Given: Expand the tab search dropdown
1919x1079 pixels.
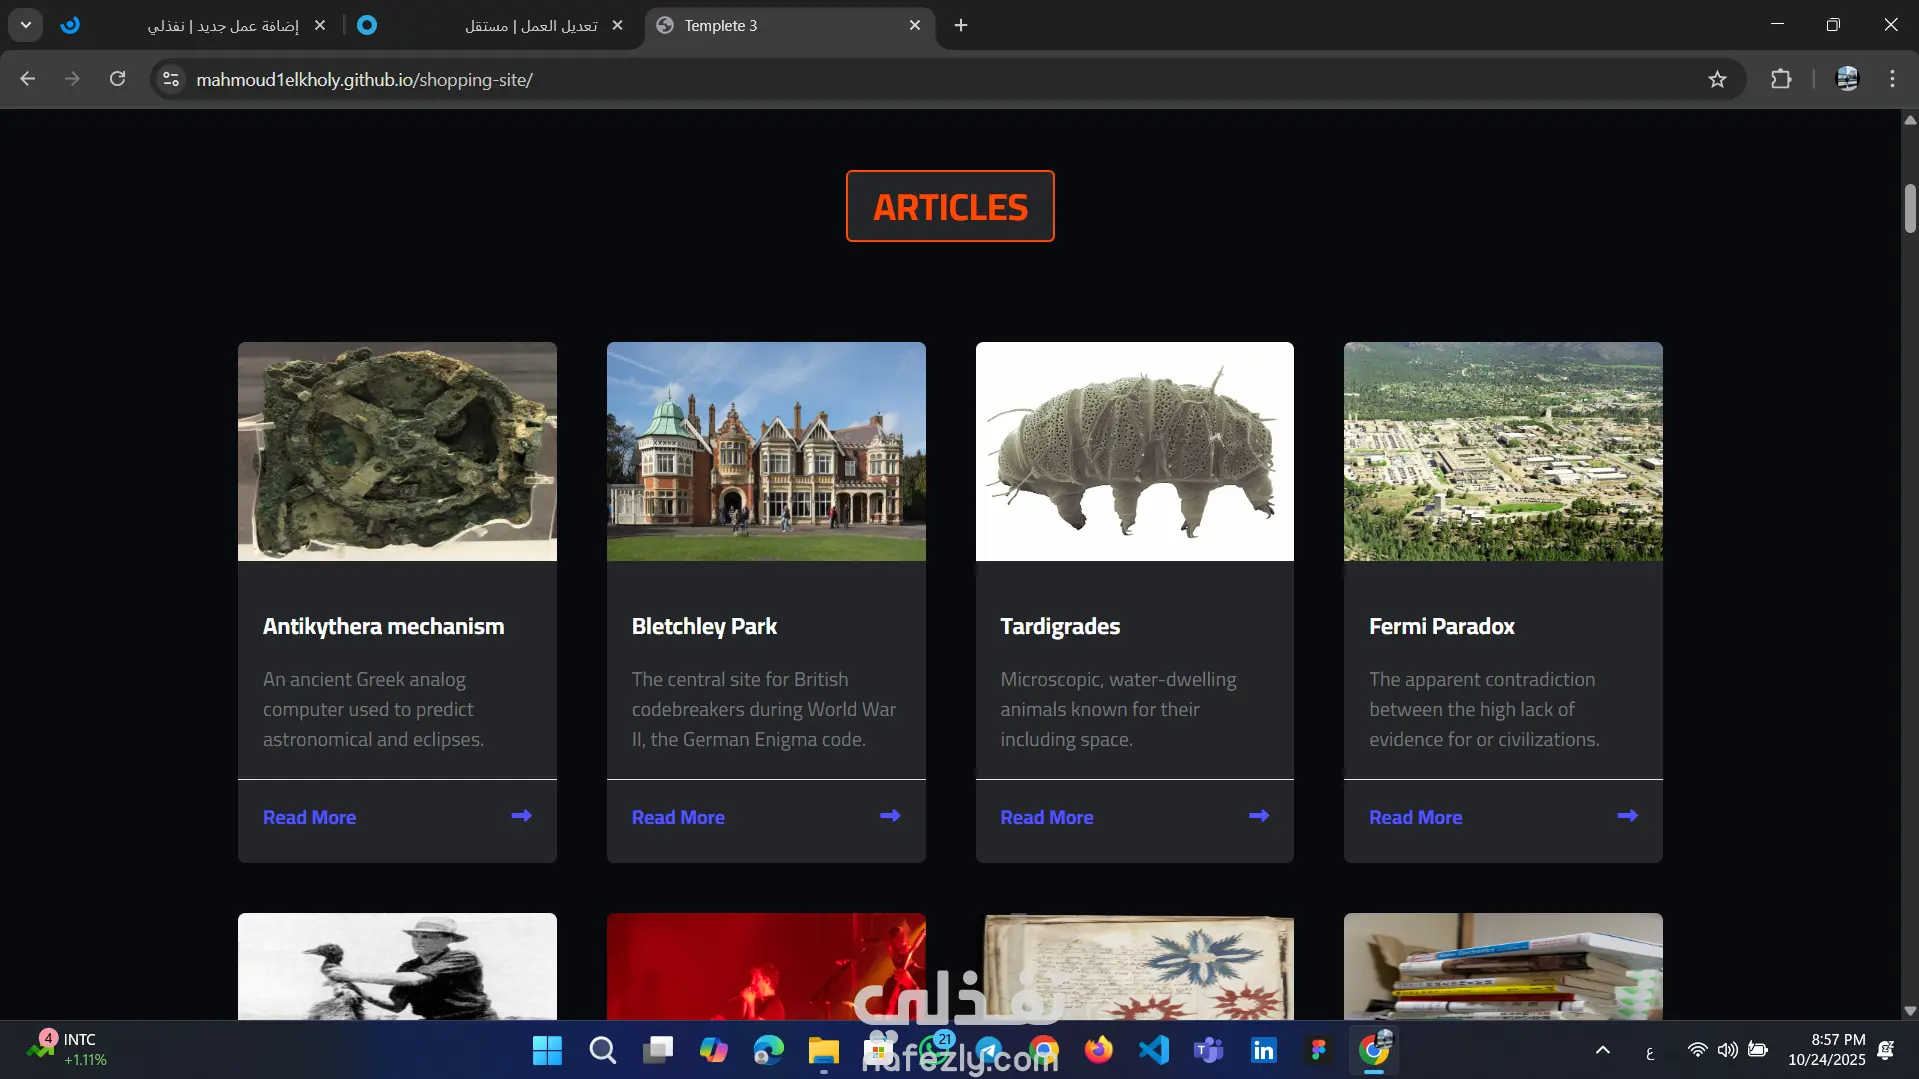Looking at the screenshot, I should (x=26, y=25).
